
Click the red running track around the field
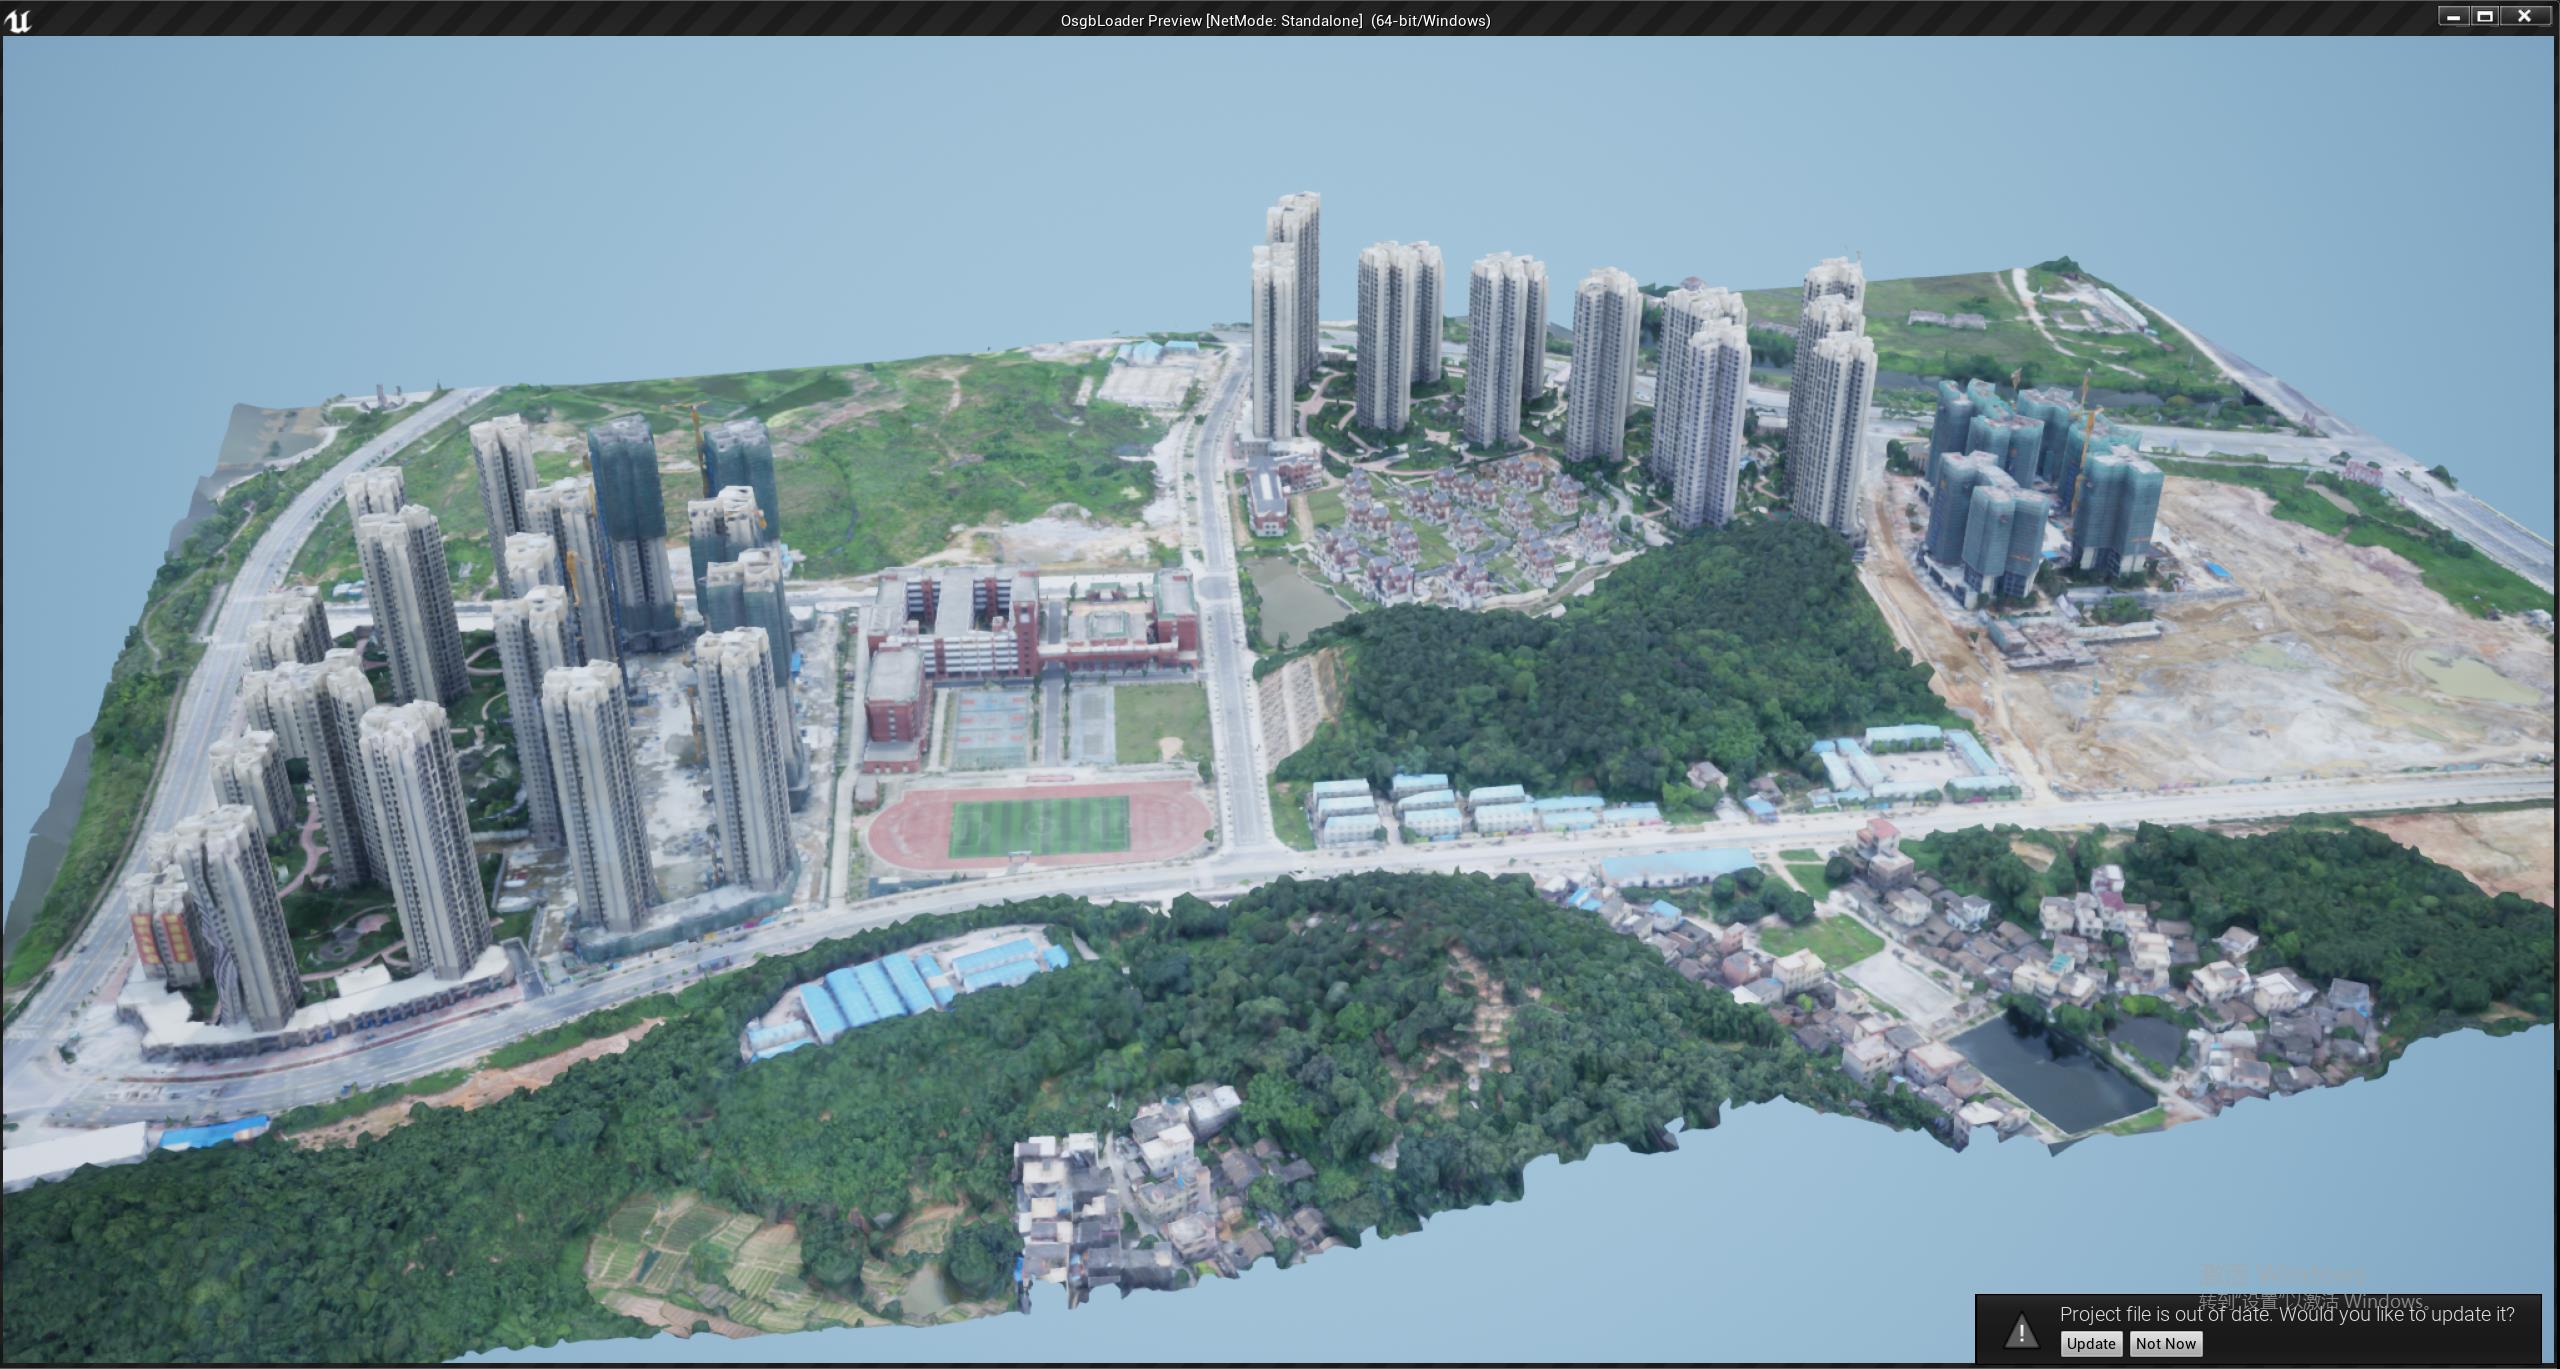[x=905, y=827]
